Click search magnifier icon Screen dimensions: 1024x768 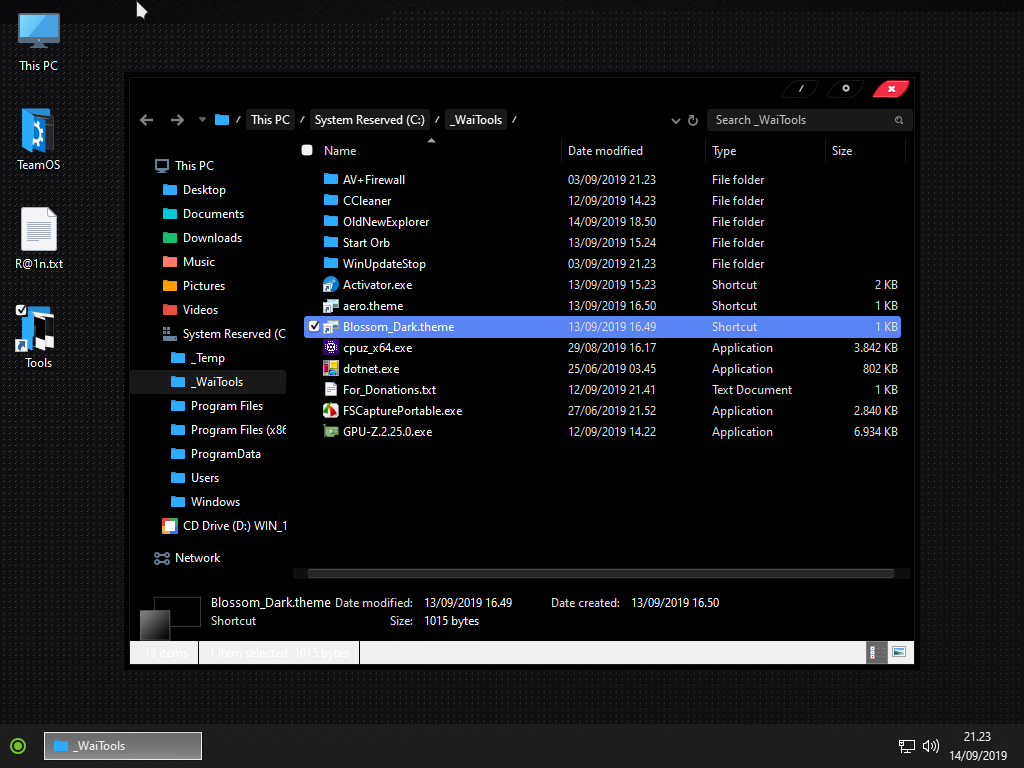coord(899,120)
